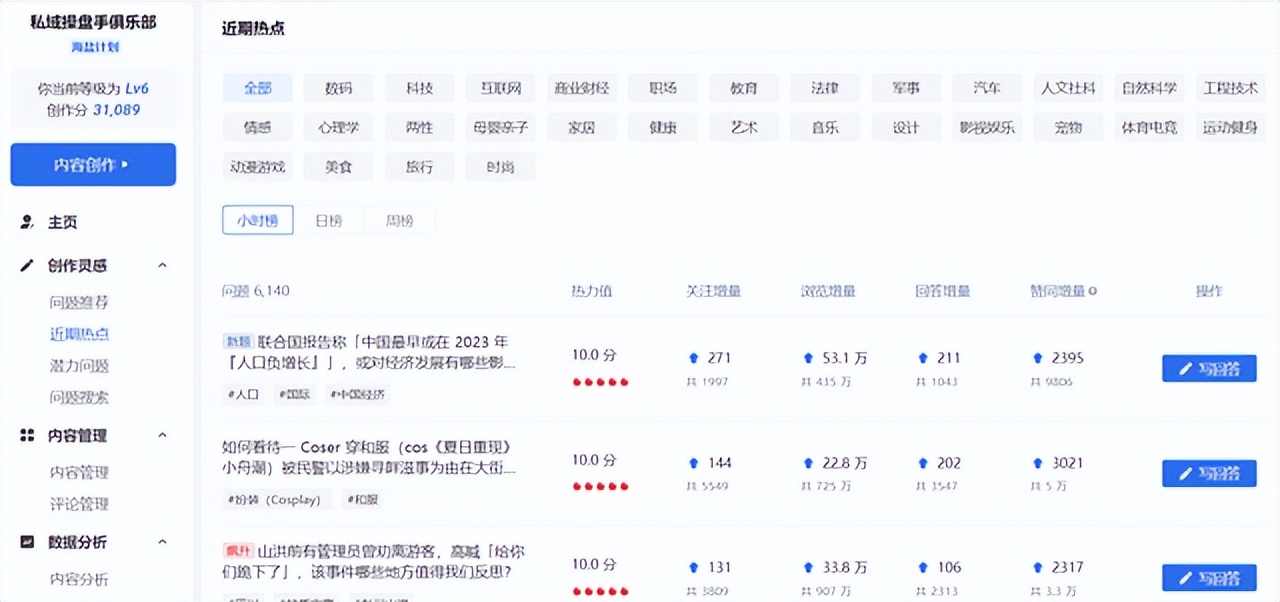Filter by 自然科学 category
The image size is (1280, 602).
[1149, 88]
